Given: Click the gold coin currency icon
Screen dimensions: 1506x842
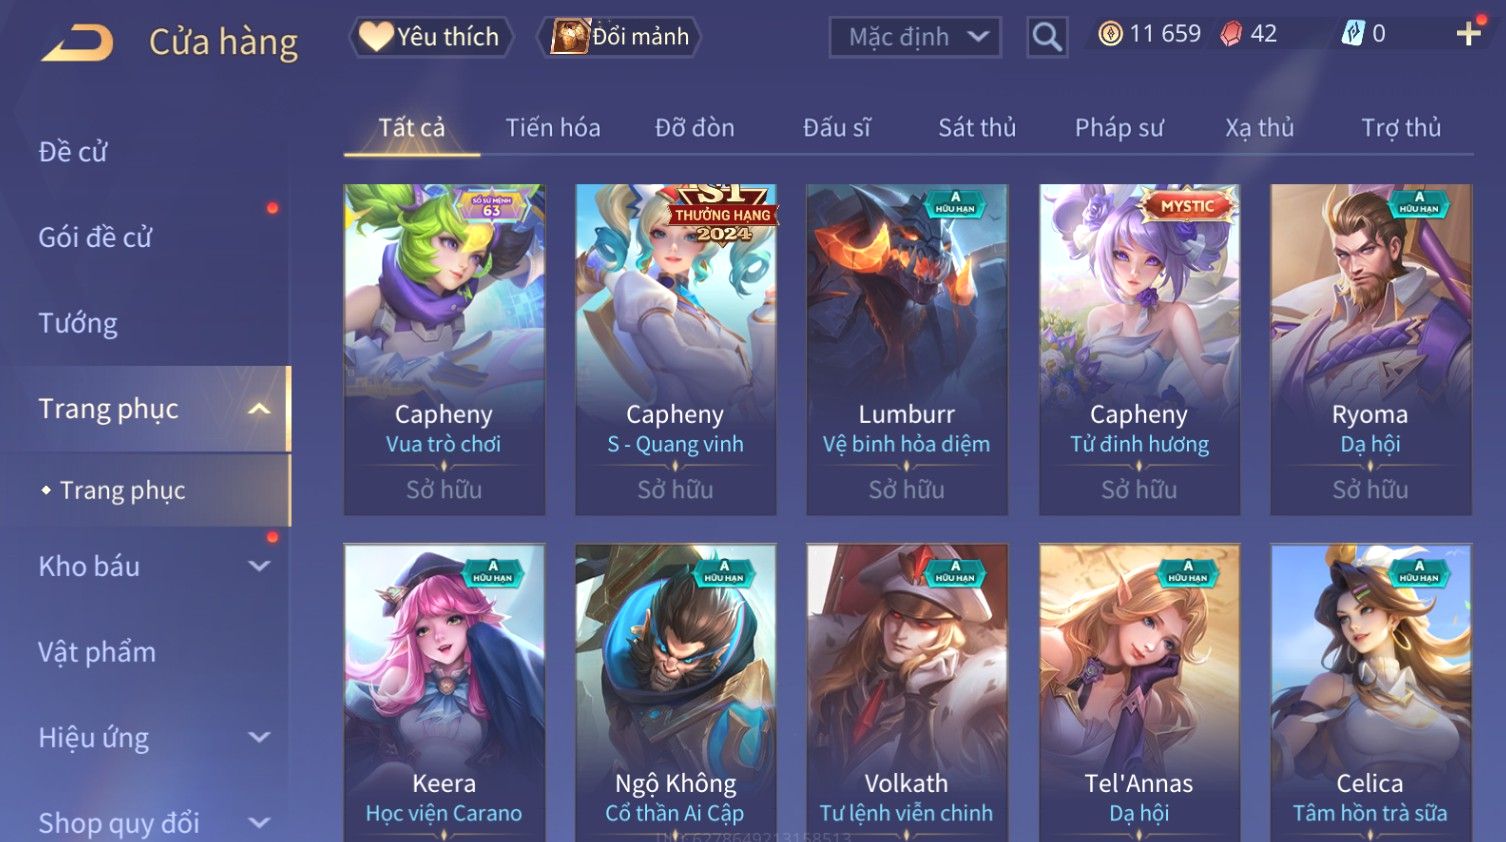Looking at the screenshot, I should (1110, 34).
